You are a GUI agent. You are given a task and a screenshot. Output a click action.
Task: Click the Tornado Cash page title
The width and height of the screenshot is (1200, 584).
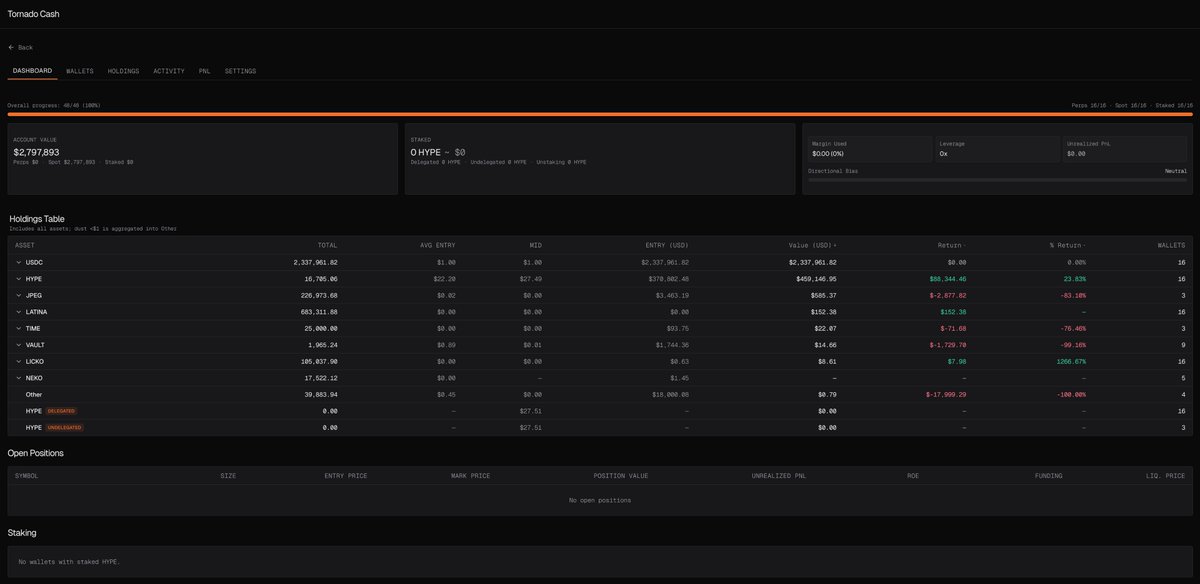[34, 14]
